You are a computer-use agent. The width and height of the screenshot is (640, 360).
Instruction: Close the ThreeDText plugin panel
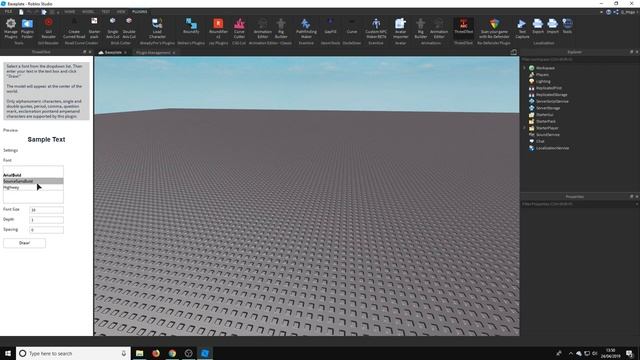click(x=90, y=52)
